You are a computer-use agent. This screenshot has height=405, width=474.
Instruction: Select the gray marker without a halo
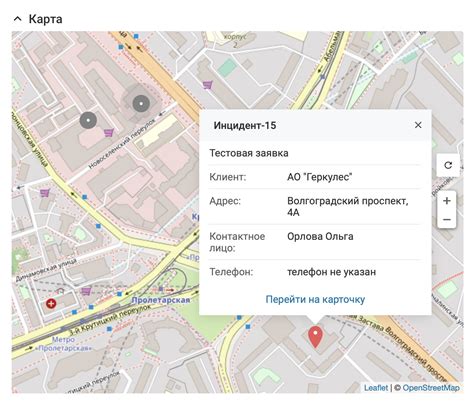point(88,120)
